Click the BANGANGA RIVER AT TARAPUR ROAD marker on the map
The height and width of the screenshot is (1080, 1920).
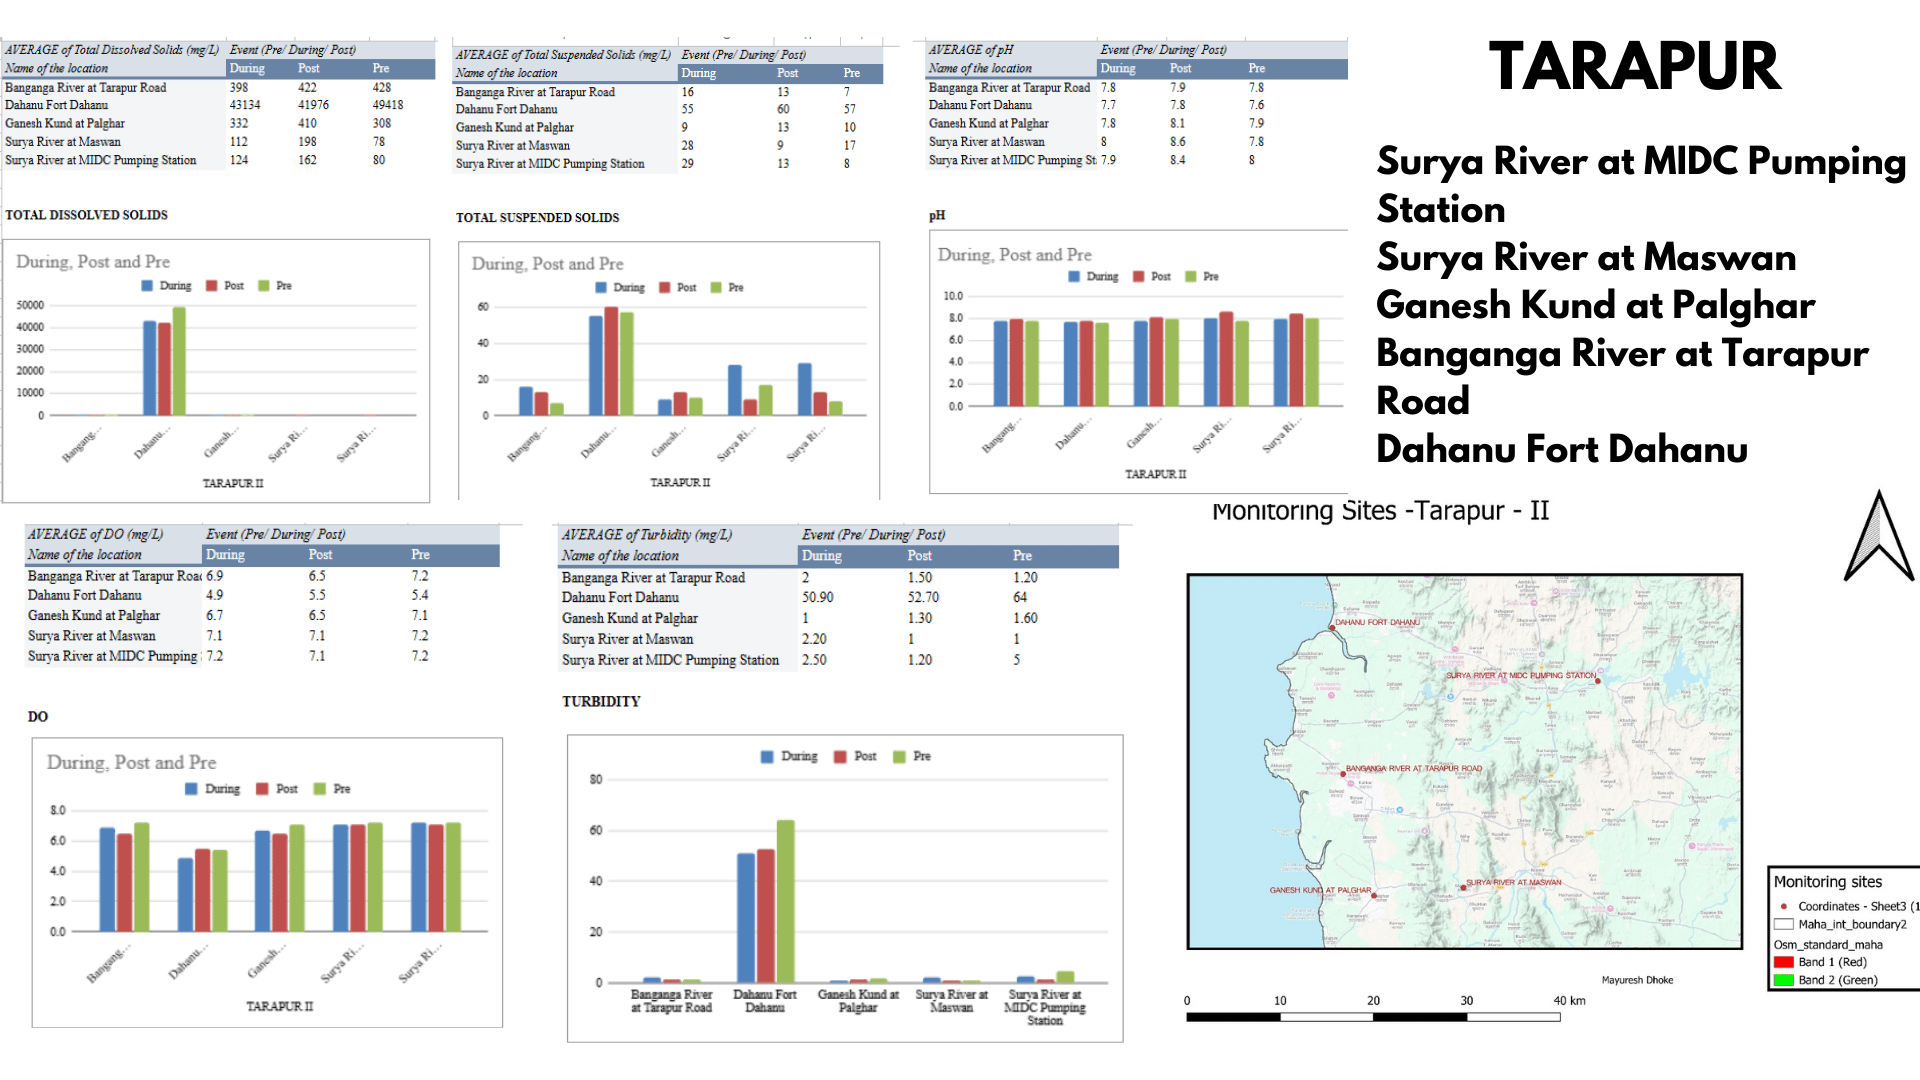[1343, 774]
